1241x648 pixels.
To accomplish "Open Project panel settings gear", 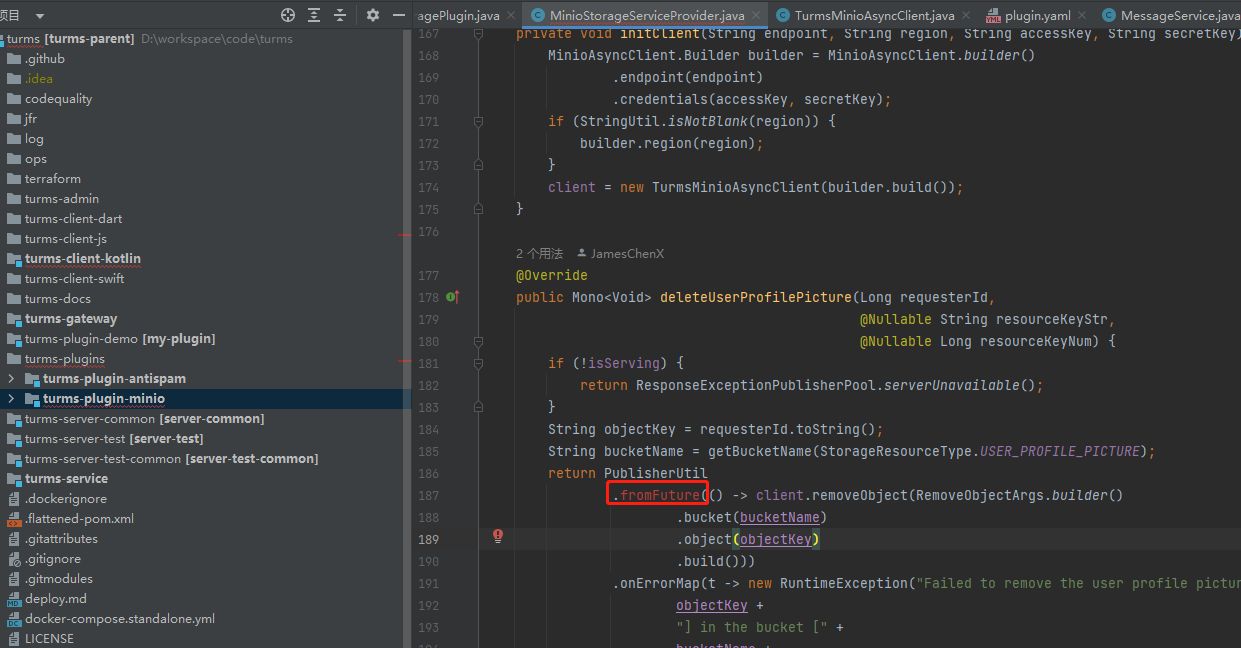I will [371, 15].
